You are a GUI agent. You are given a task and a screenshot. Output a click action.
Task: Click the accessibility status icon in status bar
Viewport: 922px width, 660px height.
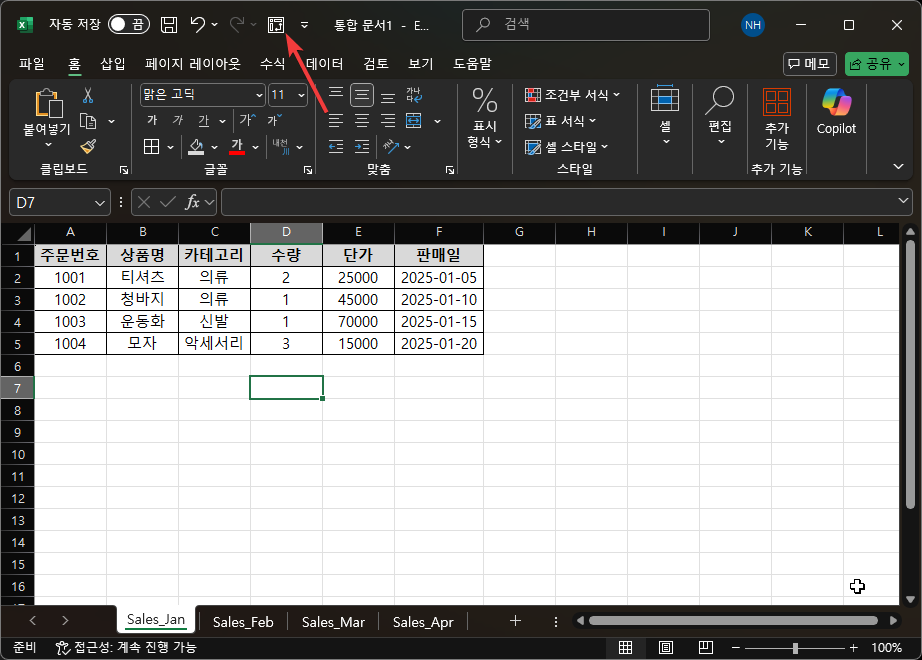62,648
